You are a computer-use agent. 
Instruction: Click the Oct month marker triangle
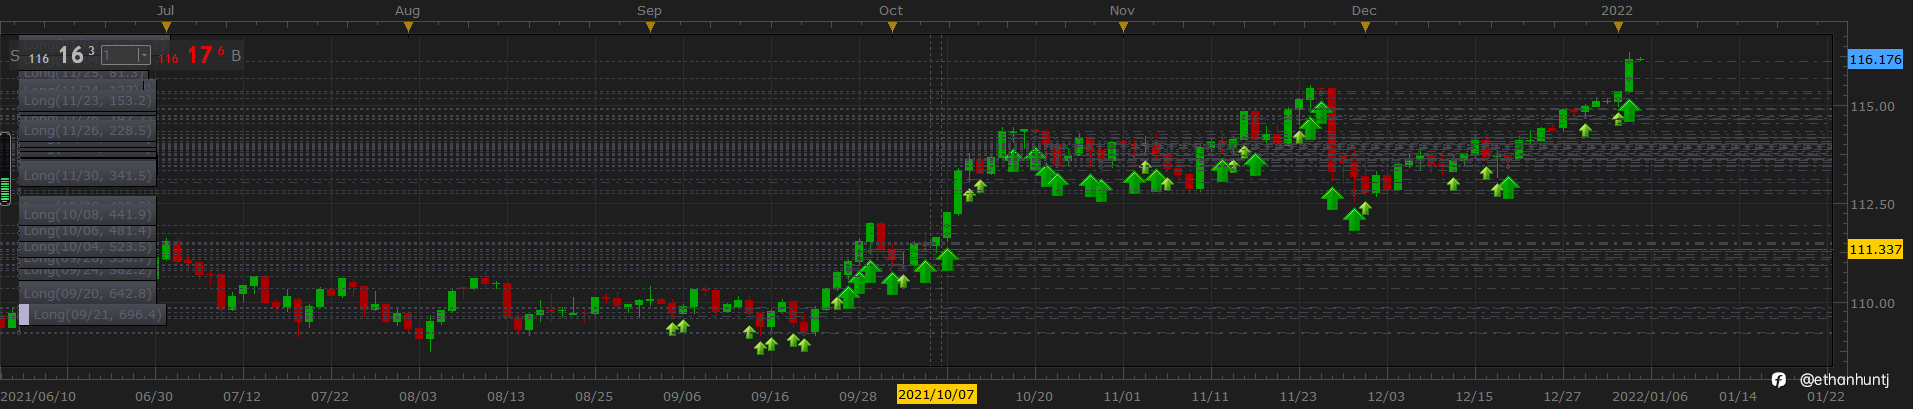point(892,27)
